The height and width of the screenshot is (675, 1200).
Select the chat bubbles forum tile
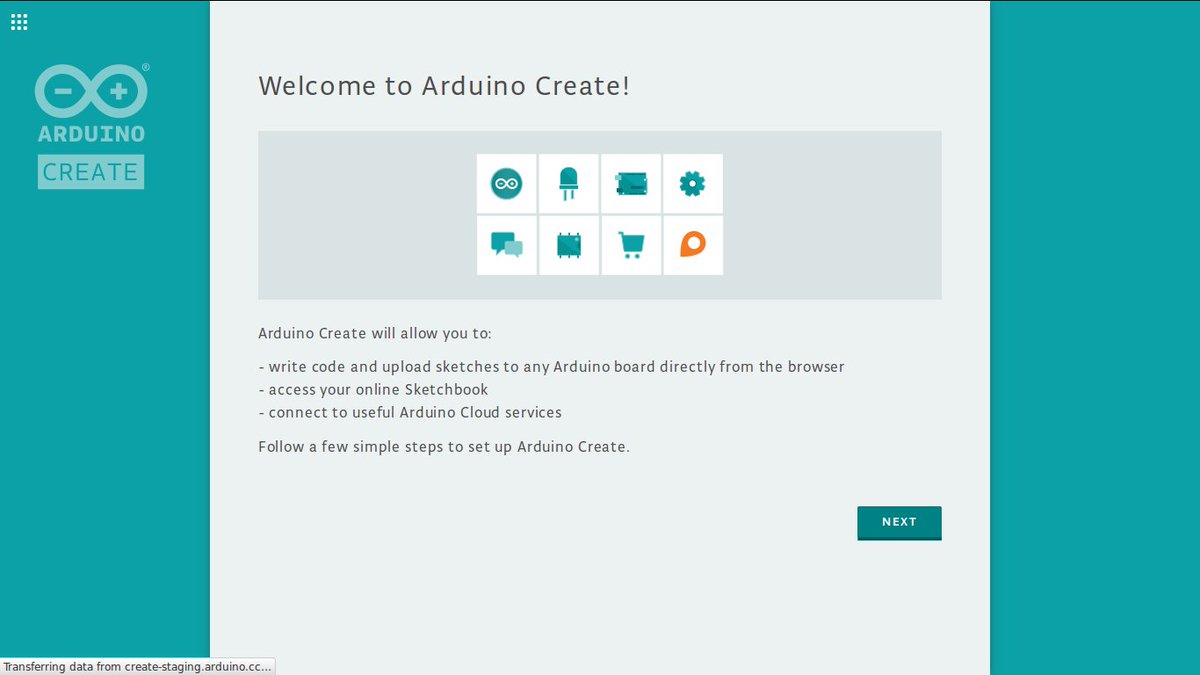click(x=507, y=245)
